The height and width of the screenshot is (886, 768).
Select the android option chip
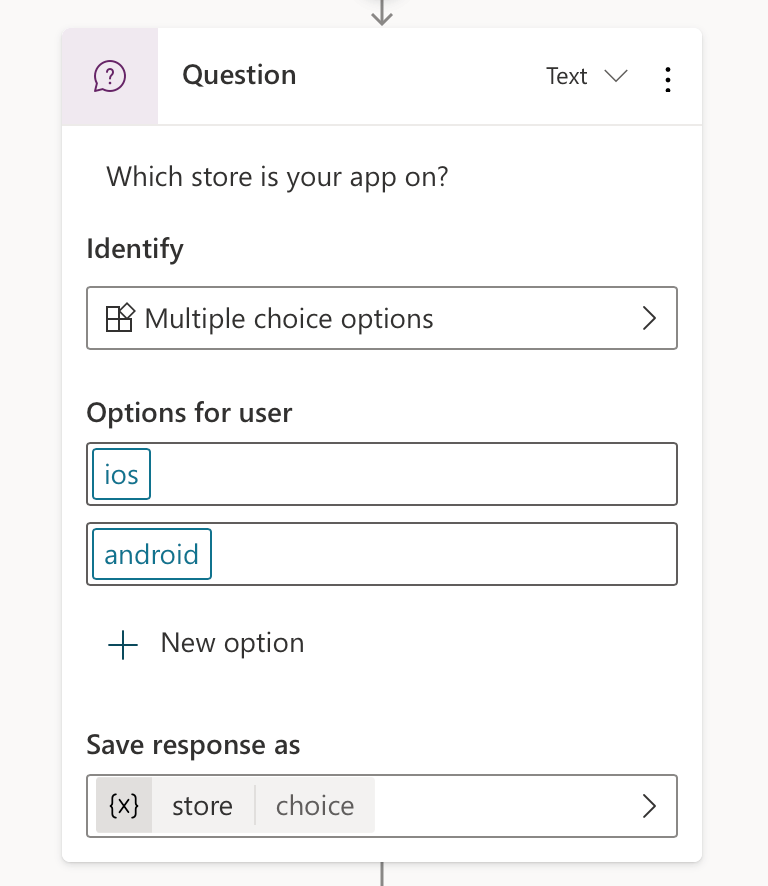pyautogui.click(x=151, y=554)
